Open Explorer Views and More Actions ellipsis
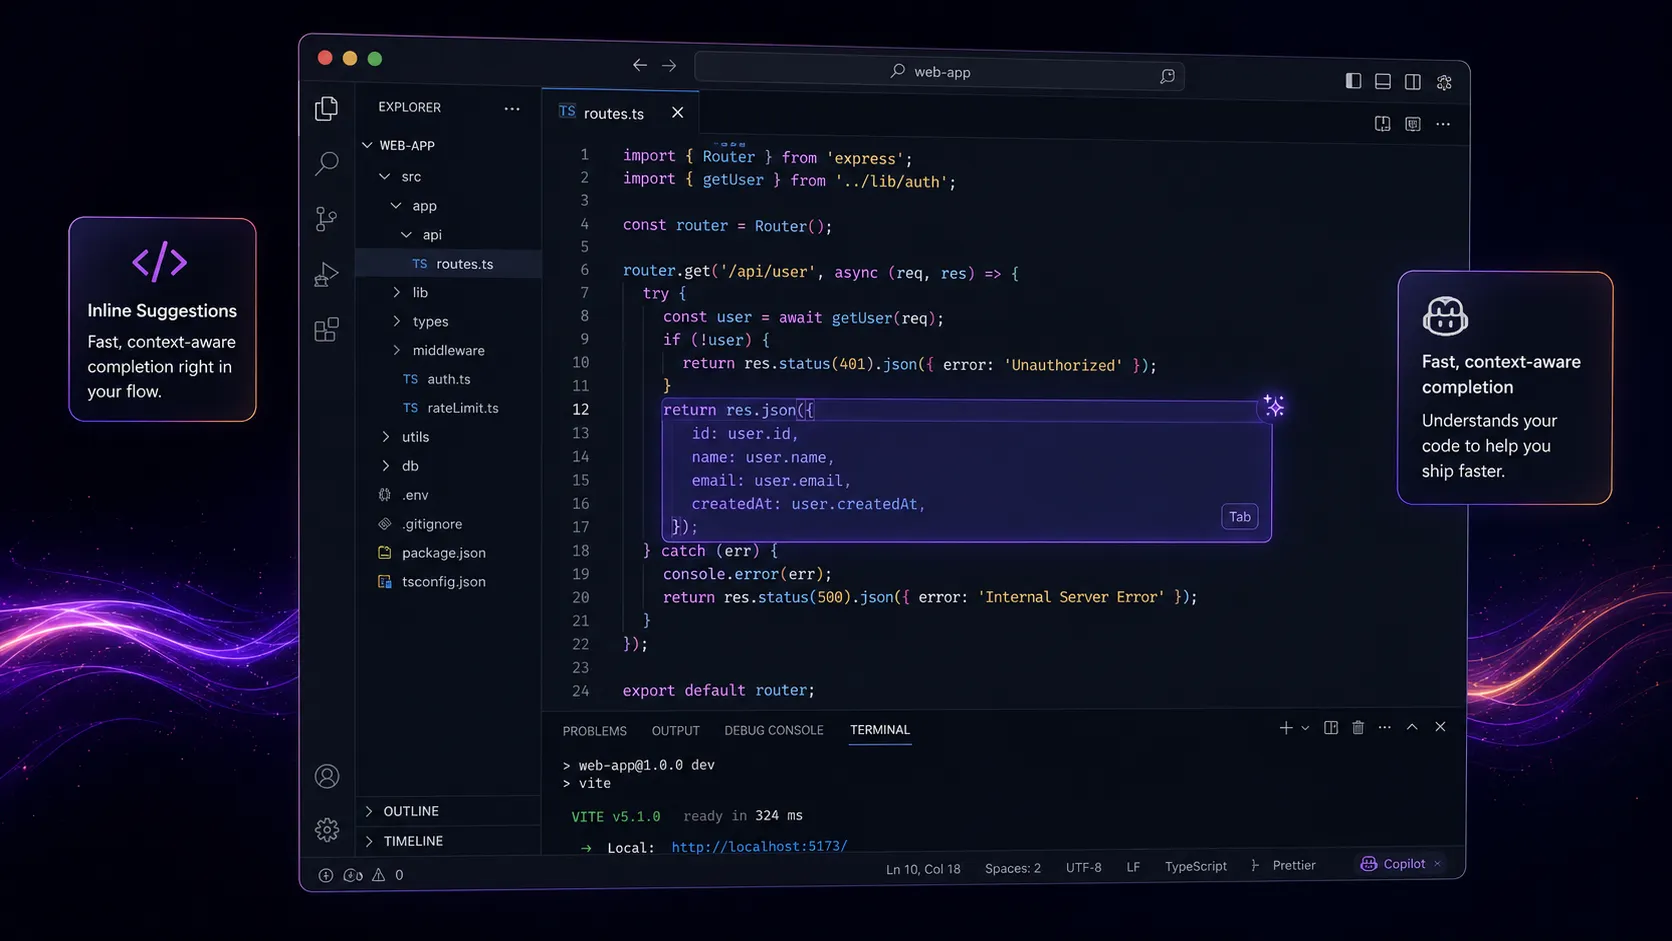This screenshot has height=941, width=1672. pyautogui.click(x=512, y=108)
